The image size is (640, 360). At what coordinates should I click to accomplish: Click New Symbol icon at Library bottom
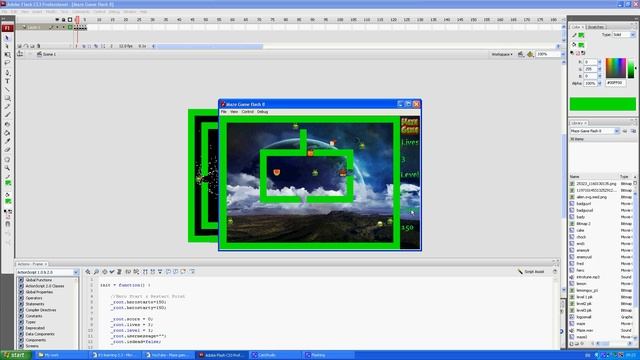pos(572,344)
